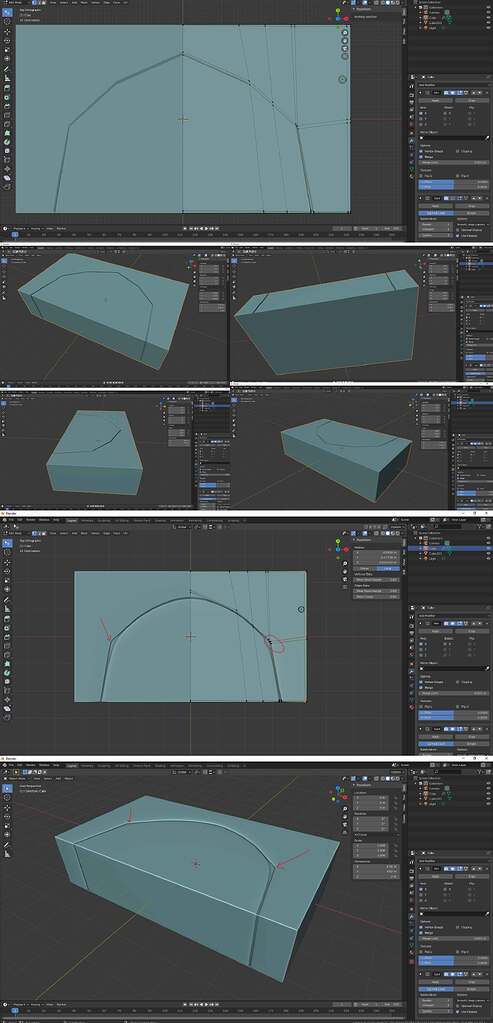
Task: Toggle Use Creases checkbox in bottom screenshot
Action: pyautogui.click(x=457, y=1011)
